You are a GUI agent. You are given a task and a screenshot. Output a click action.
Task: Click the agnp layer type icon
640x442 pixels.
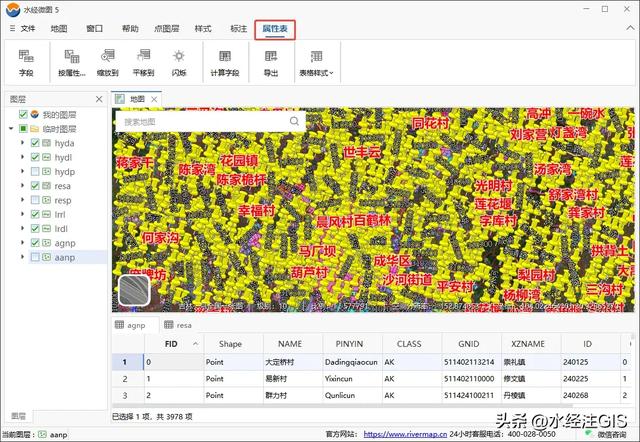point(47,243)
